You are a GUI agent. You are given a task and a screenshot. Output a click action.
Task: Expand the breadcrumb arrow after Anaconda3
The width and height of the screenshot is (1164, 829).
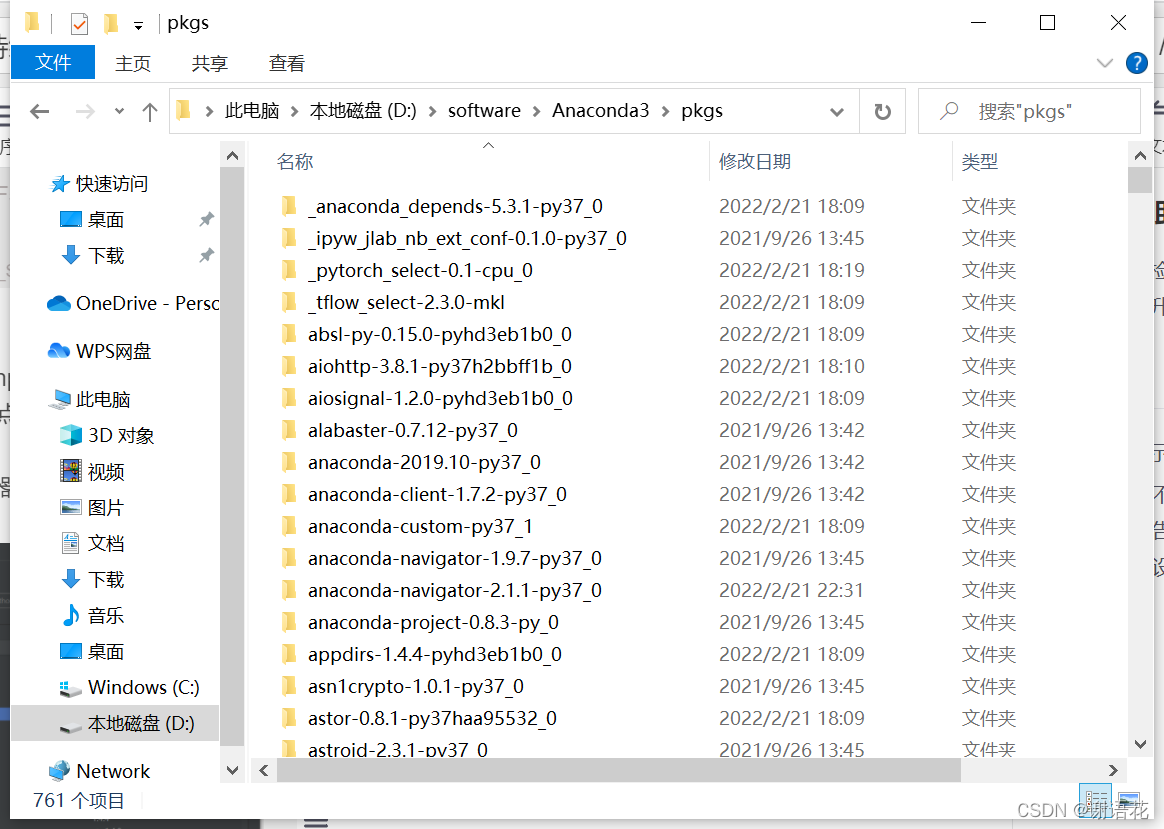(x=665, y=111)
